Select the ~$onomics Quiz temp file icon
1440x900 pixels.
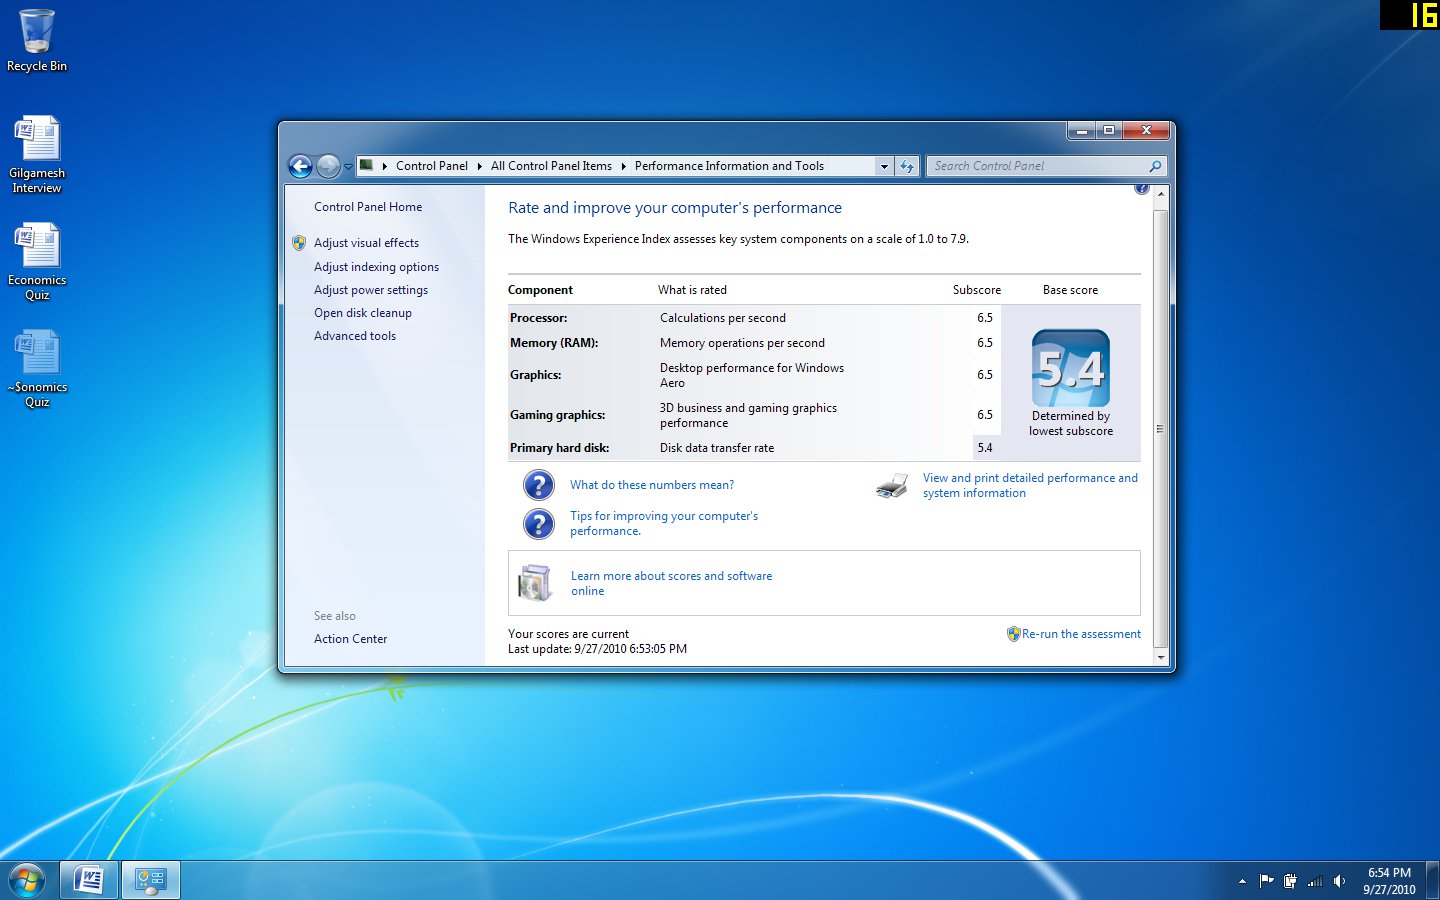tap(37, 368)
